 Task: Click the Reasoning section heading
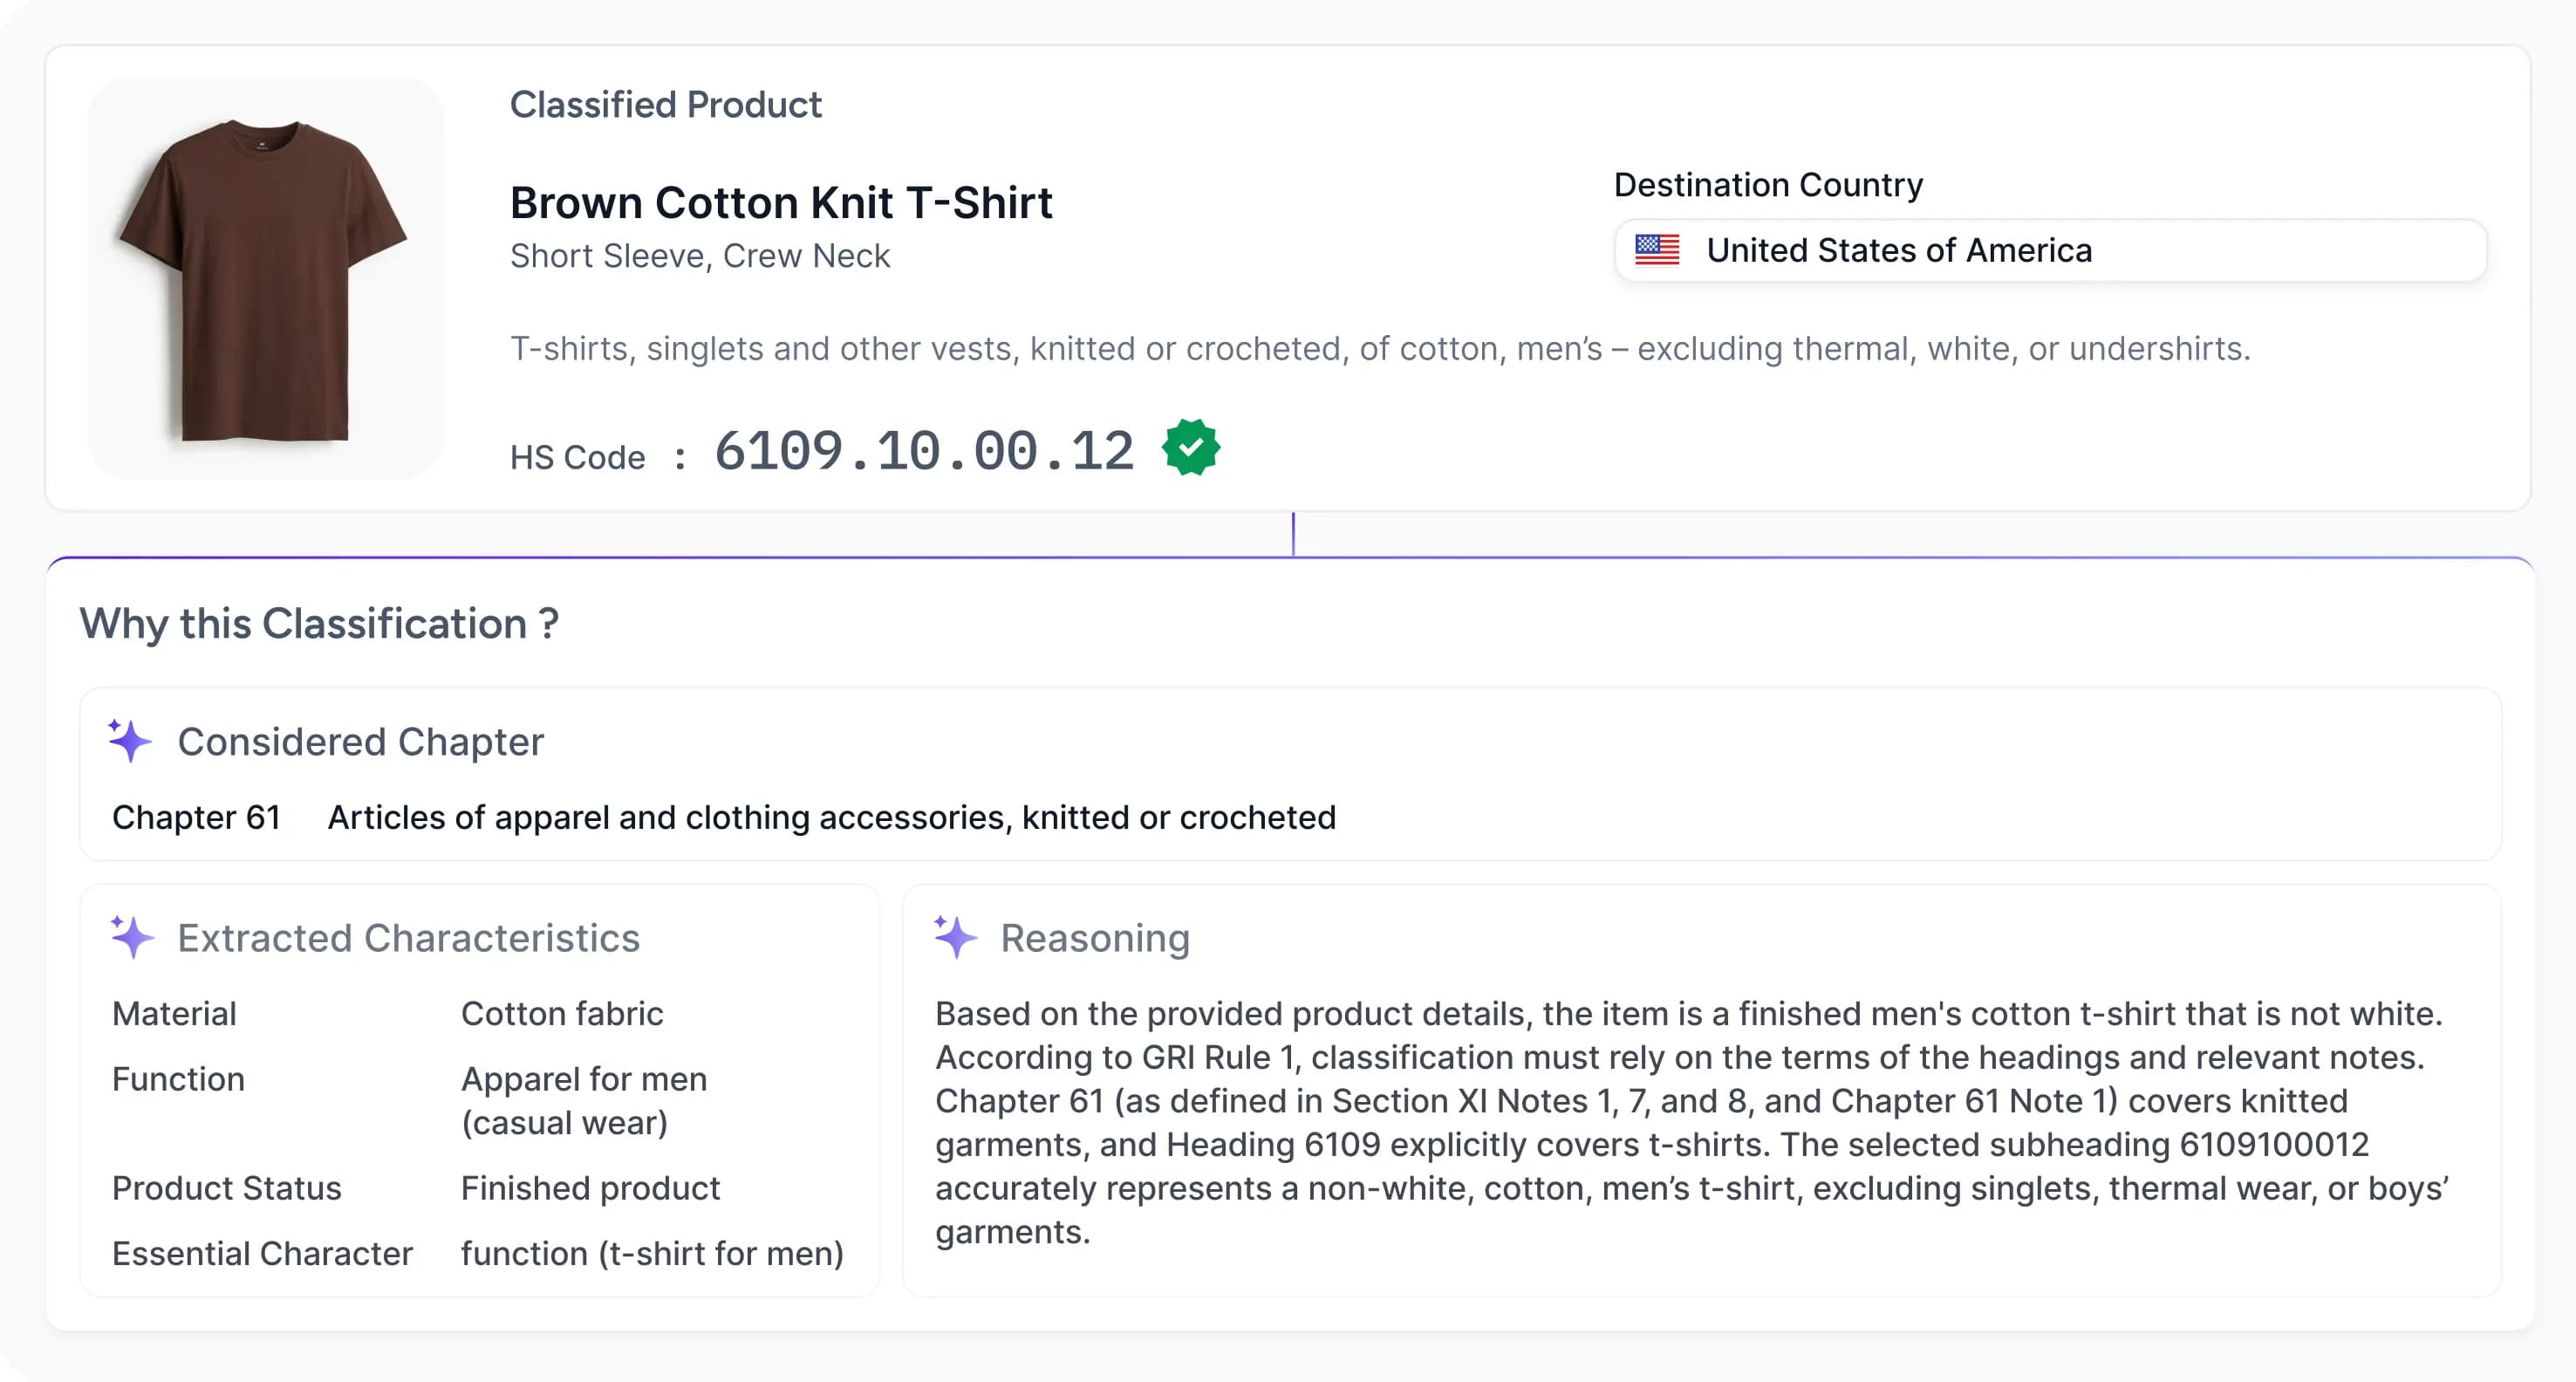[1095, 938]
